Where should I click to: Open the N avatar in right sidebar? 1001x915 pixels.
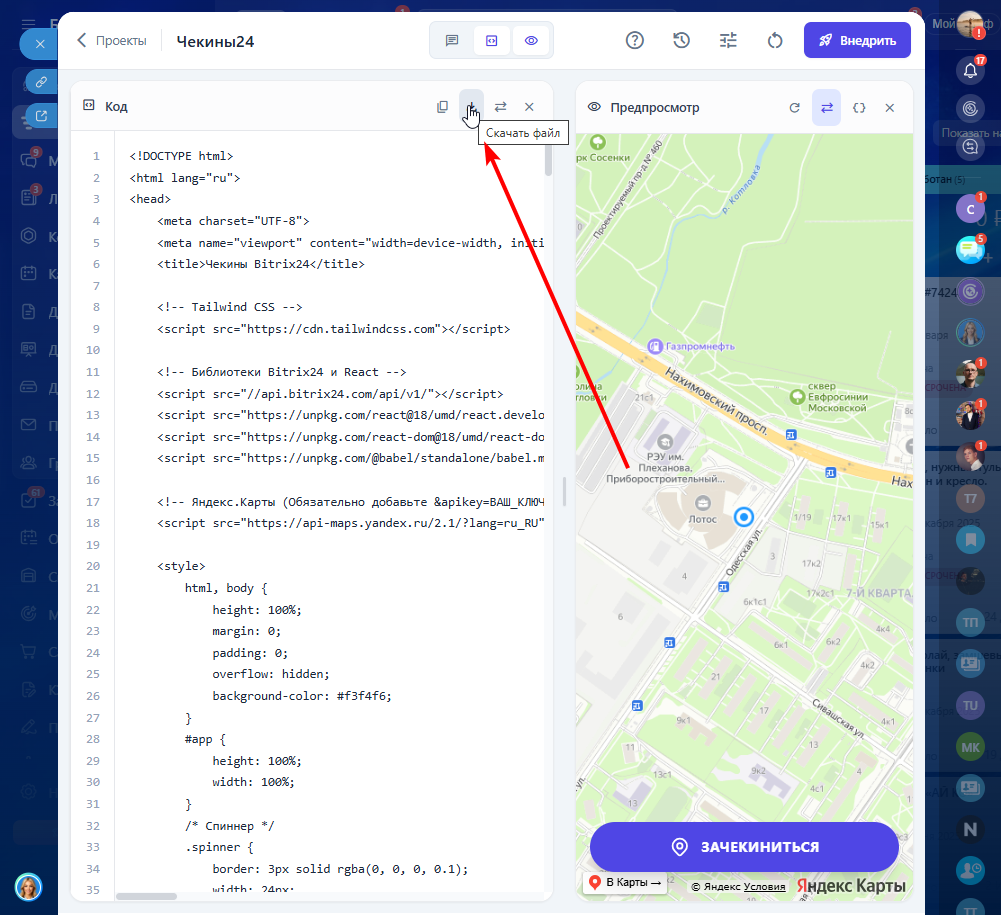[x=970, y=829]
